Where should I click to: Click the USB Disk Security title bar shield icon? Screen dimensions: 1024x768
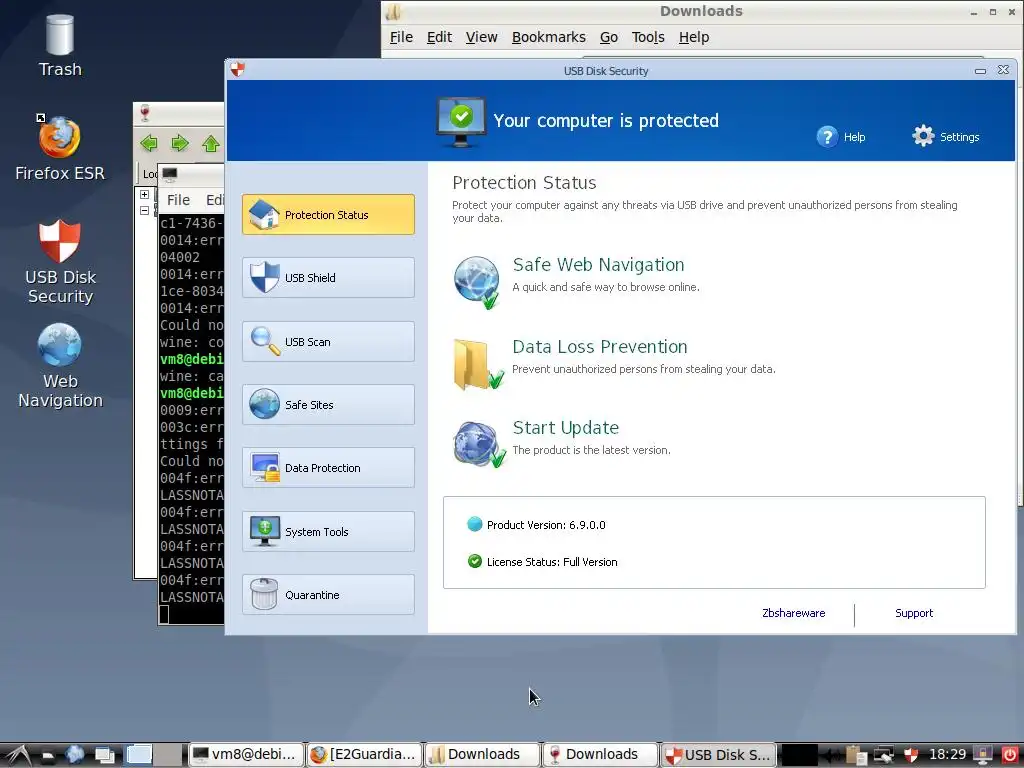pos(238,69)
